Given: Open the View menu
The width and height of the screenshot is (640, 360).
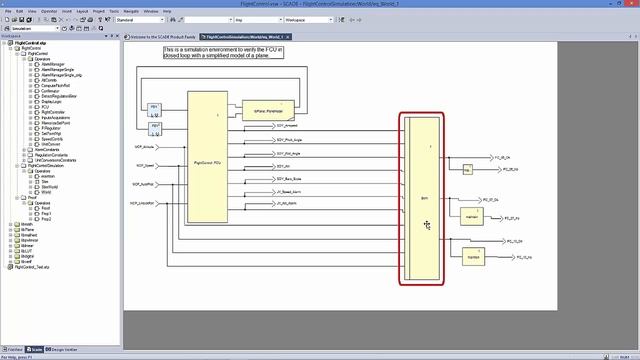Looking at the screenshot, I should coord(32,11).
